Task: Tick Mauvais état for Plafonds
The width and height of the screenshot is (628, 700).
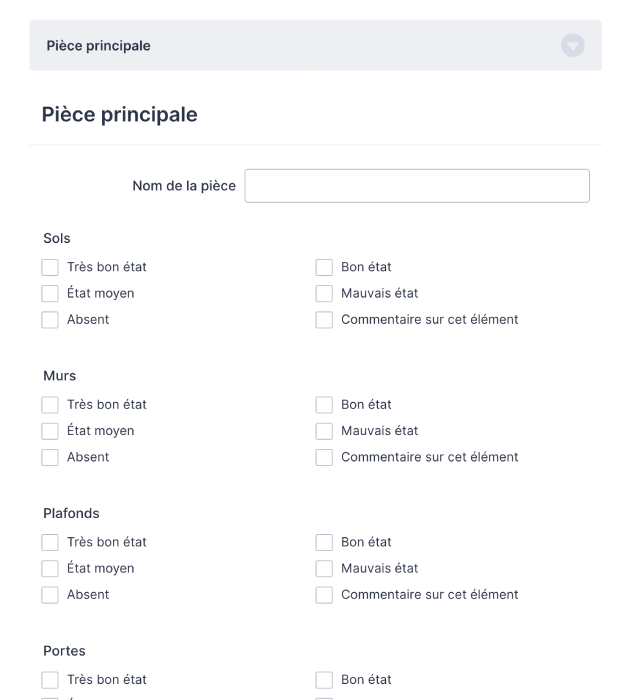Action: pos(324,569)
